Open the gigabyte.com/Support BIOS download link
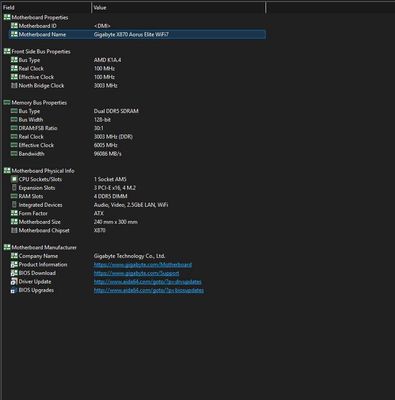The height and width of the screenshot is (400, 395). click(136, 273)
